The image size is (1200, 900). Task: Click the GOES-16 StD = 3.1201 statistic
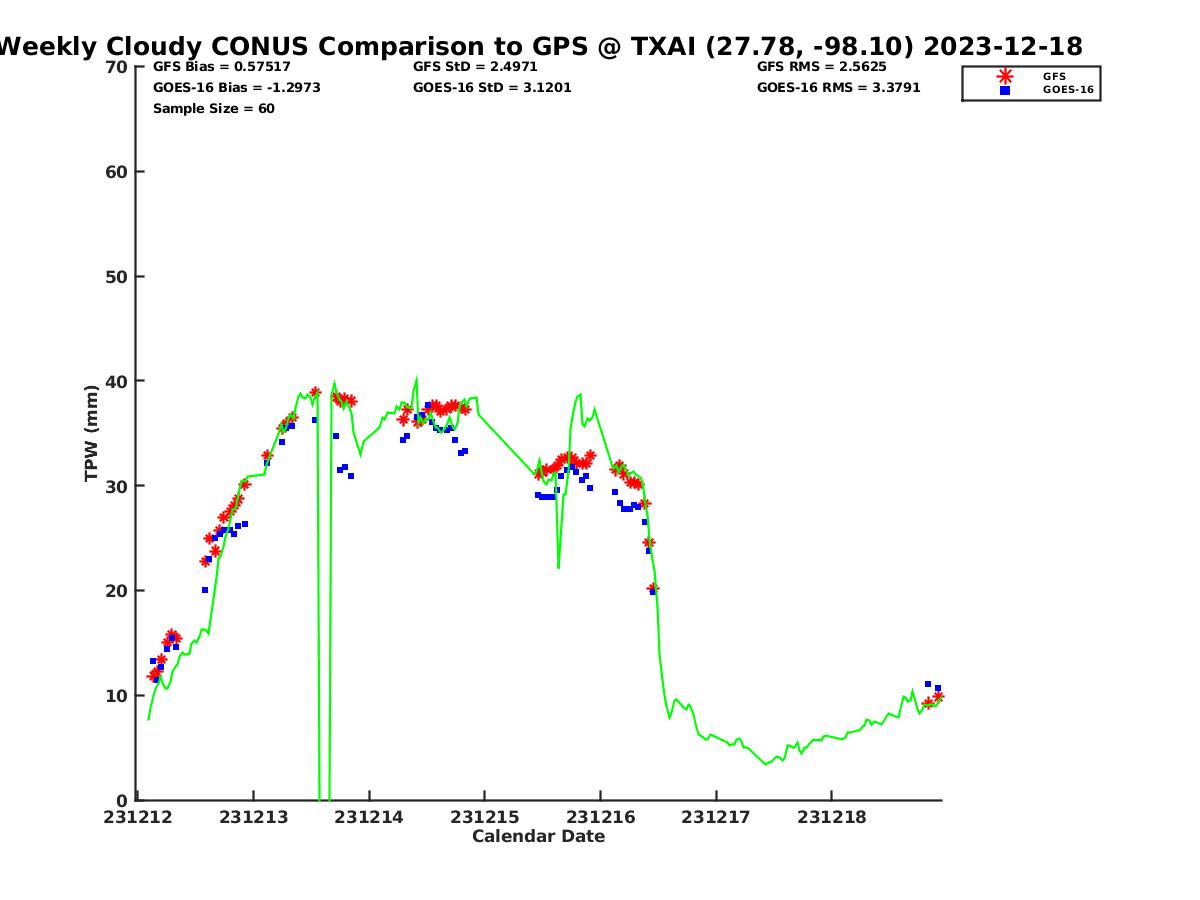coord(492,88)
